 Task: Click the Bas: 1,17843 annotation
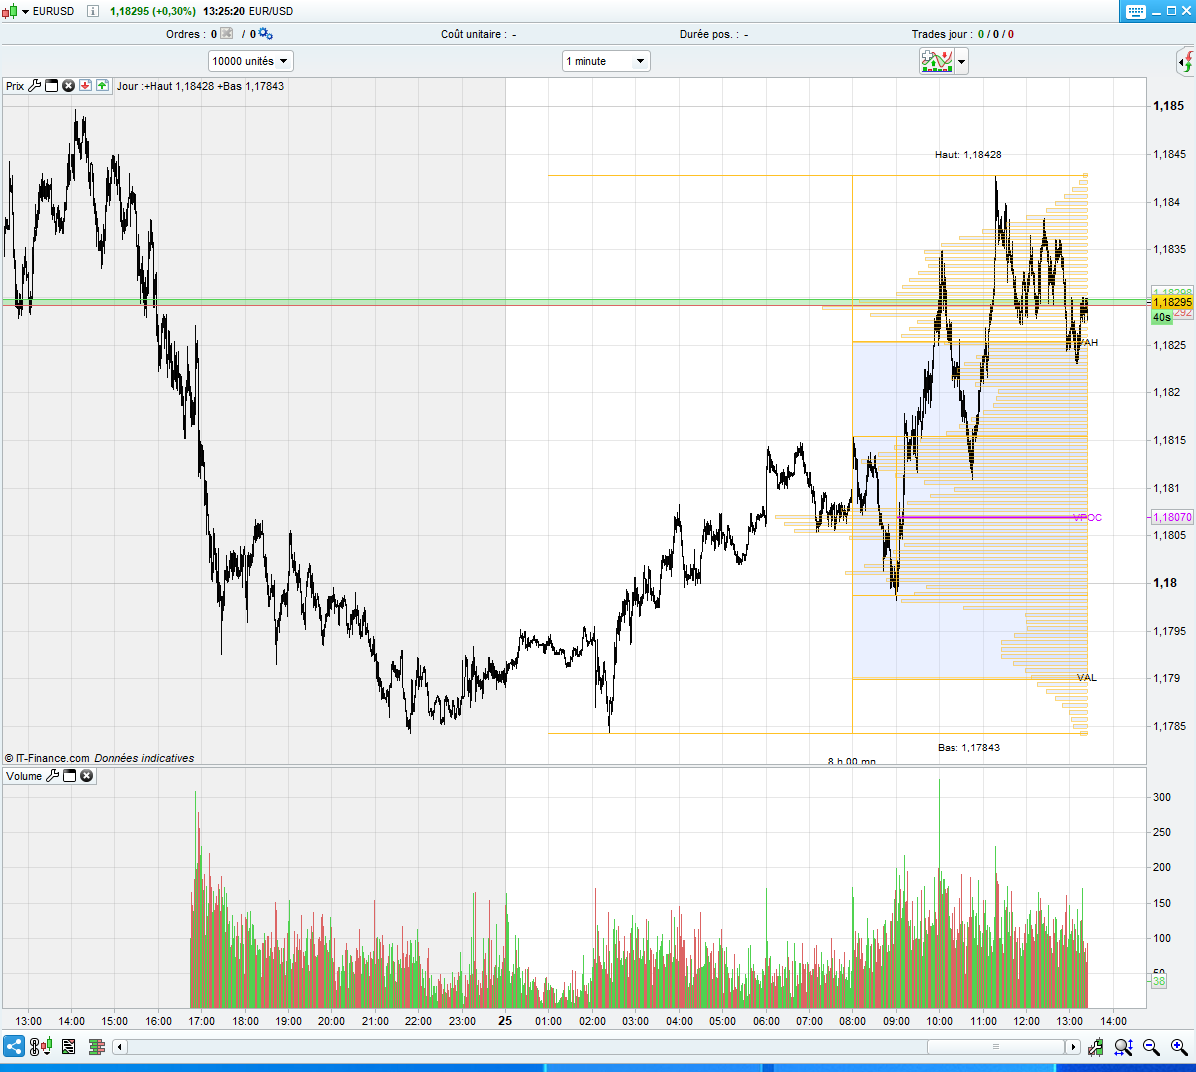tap(969, 747)
